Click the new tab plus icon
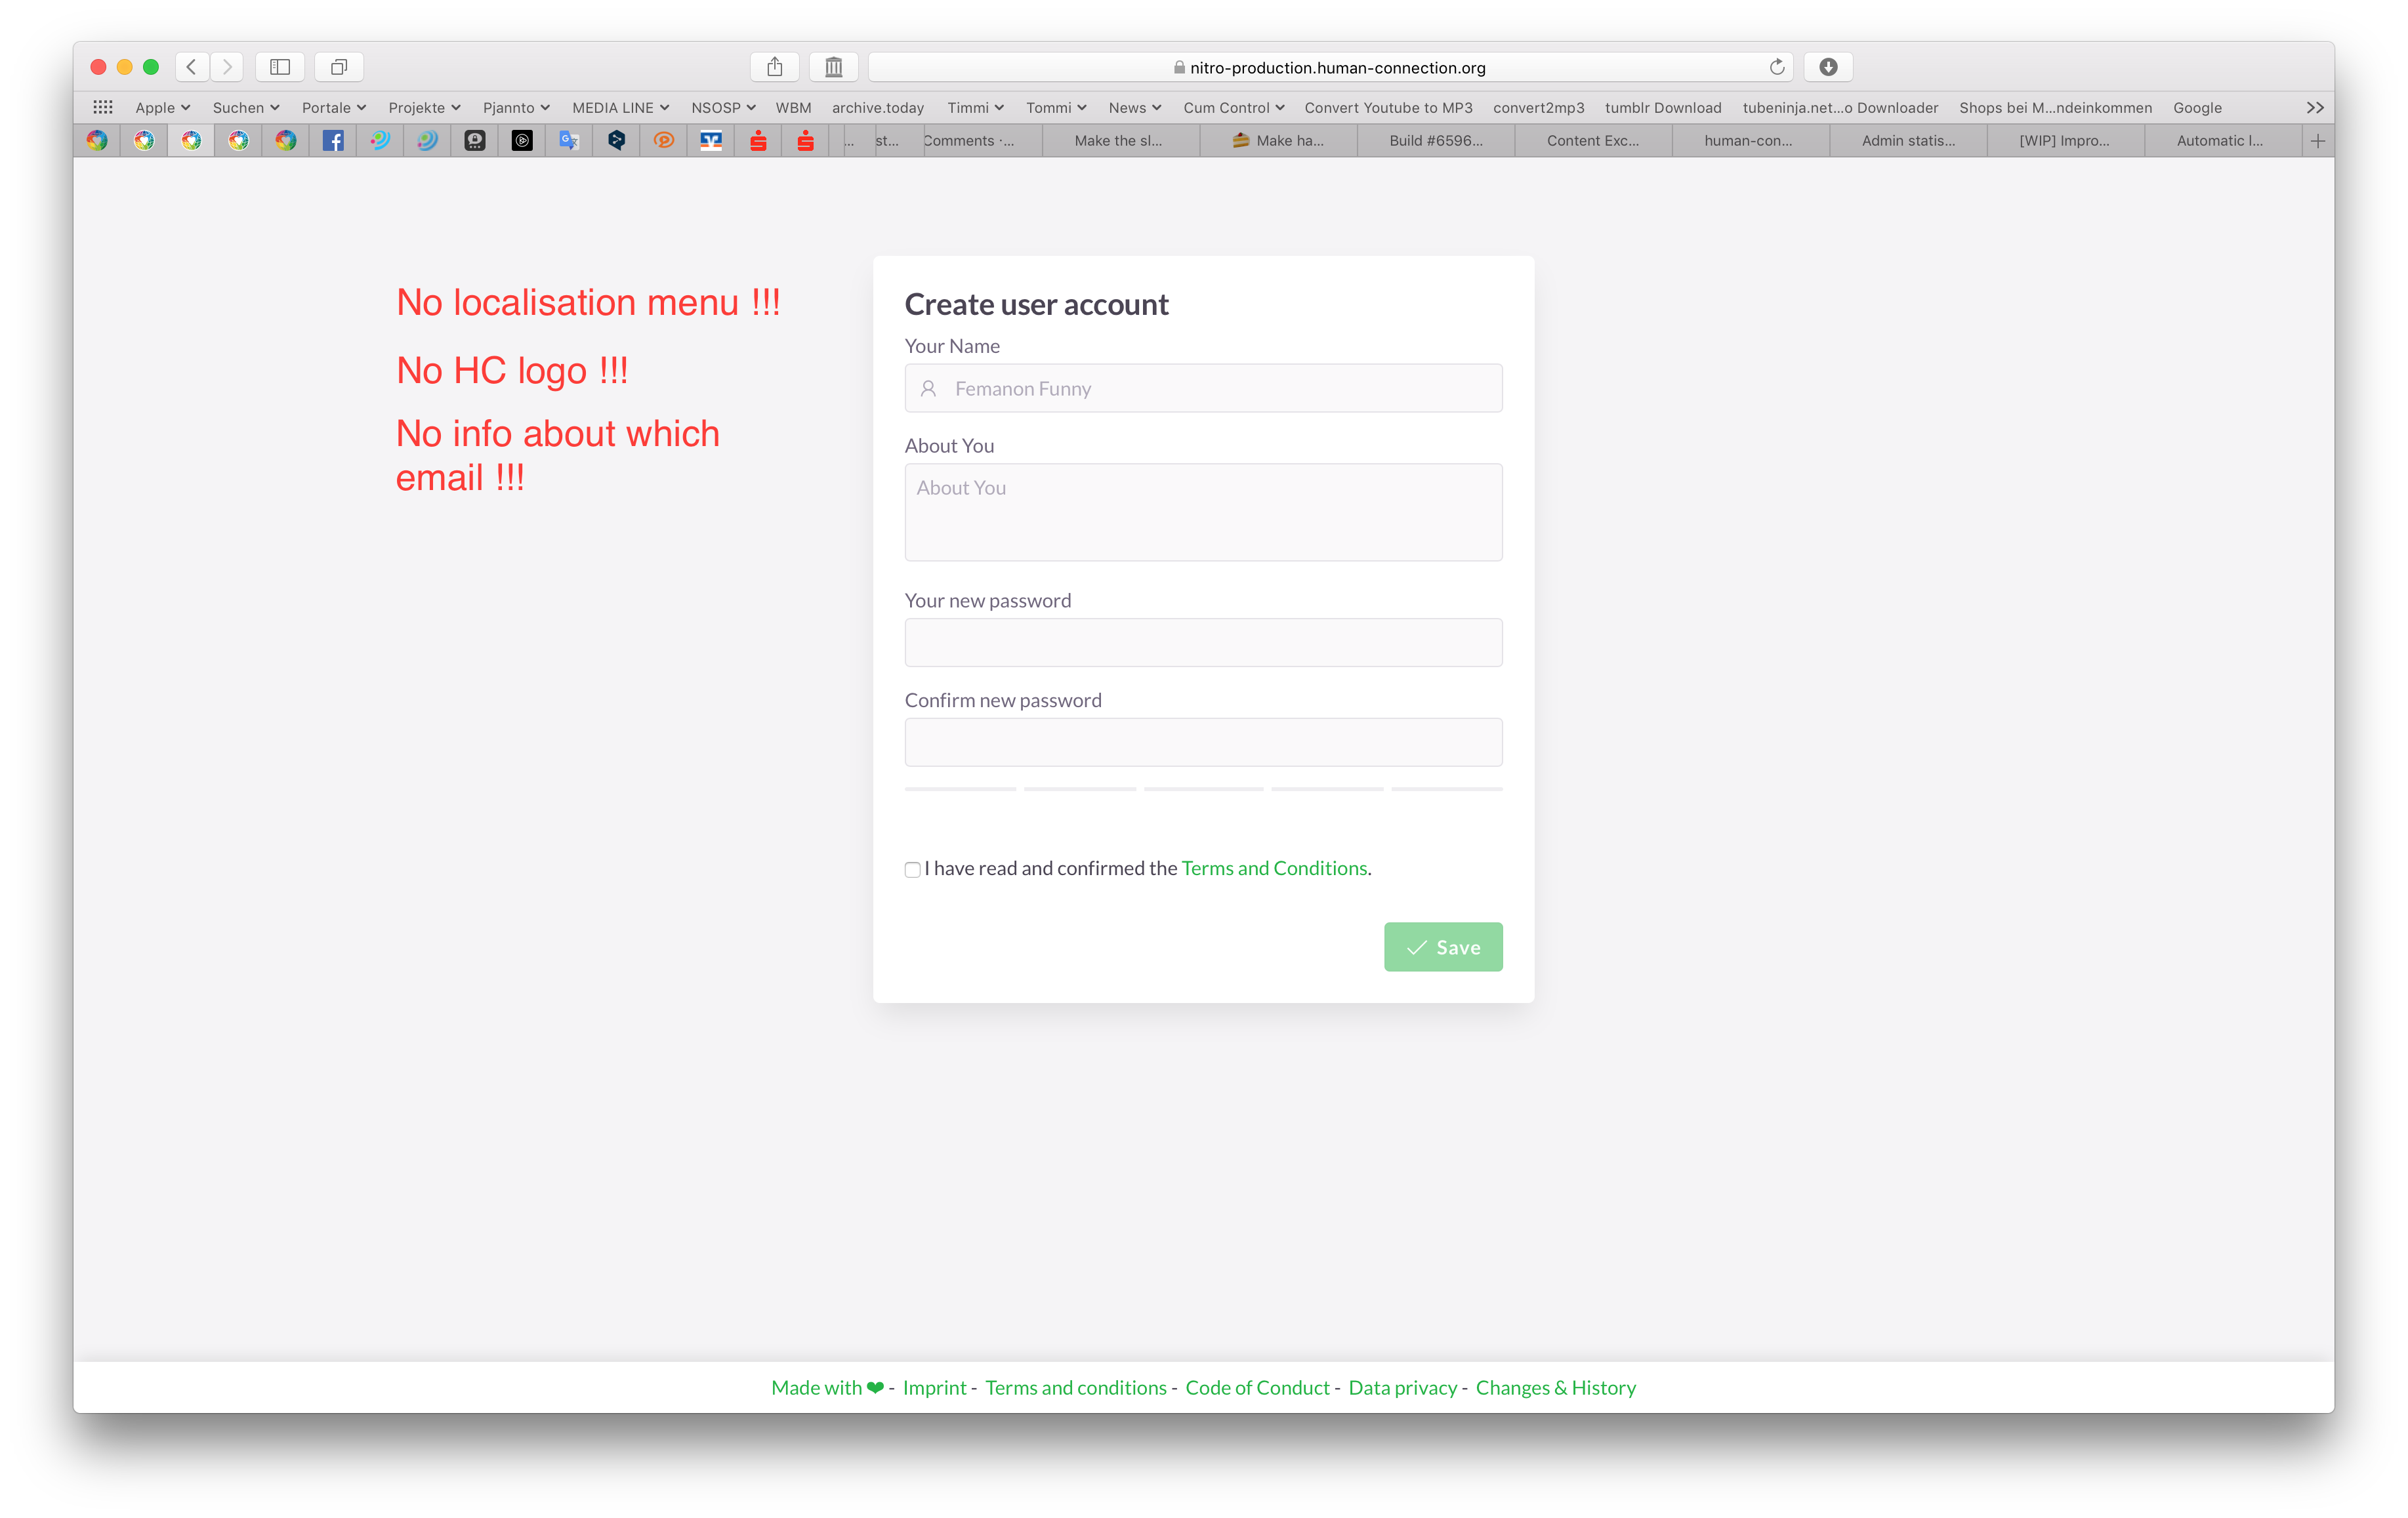The height and width of the screenshot is (1518, 2408). tap(2318, 141)
